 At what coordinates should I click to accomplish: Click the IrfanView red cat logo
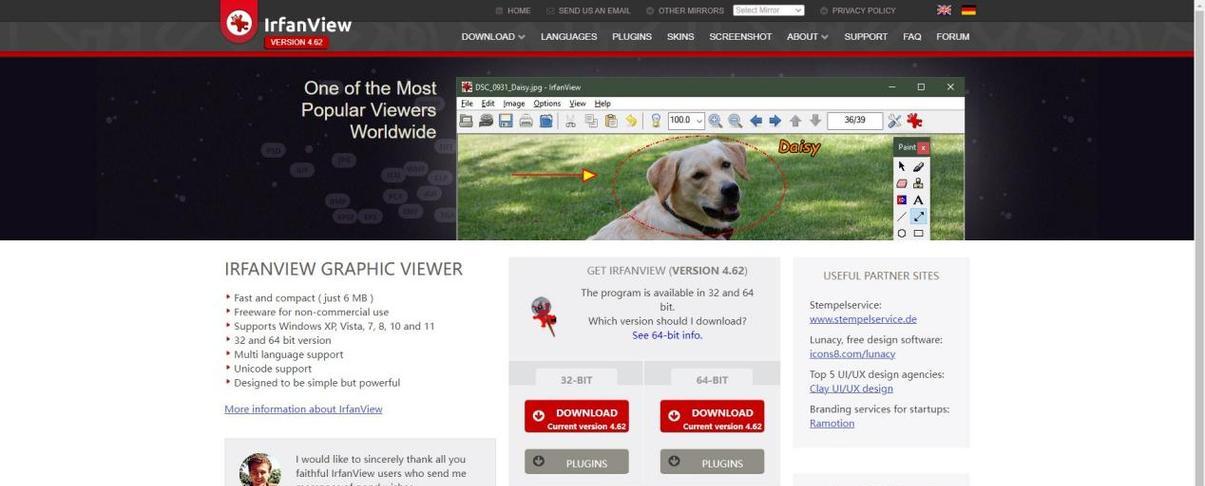(239, 22)
